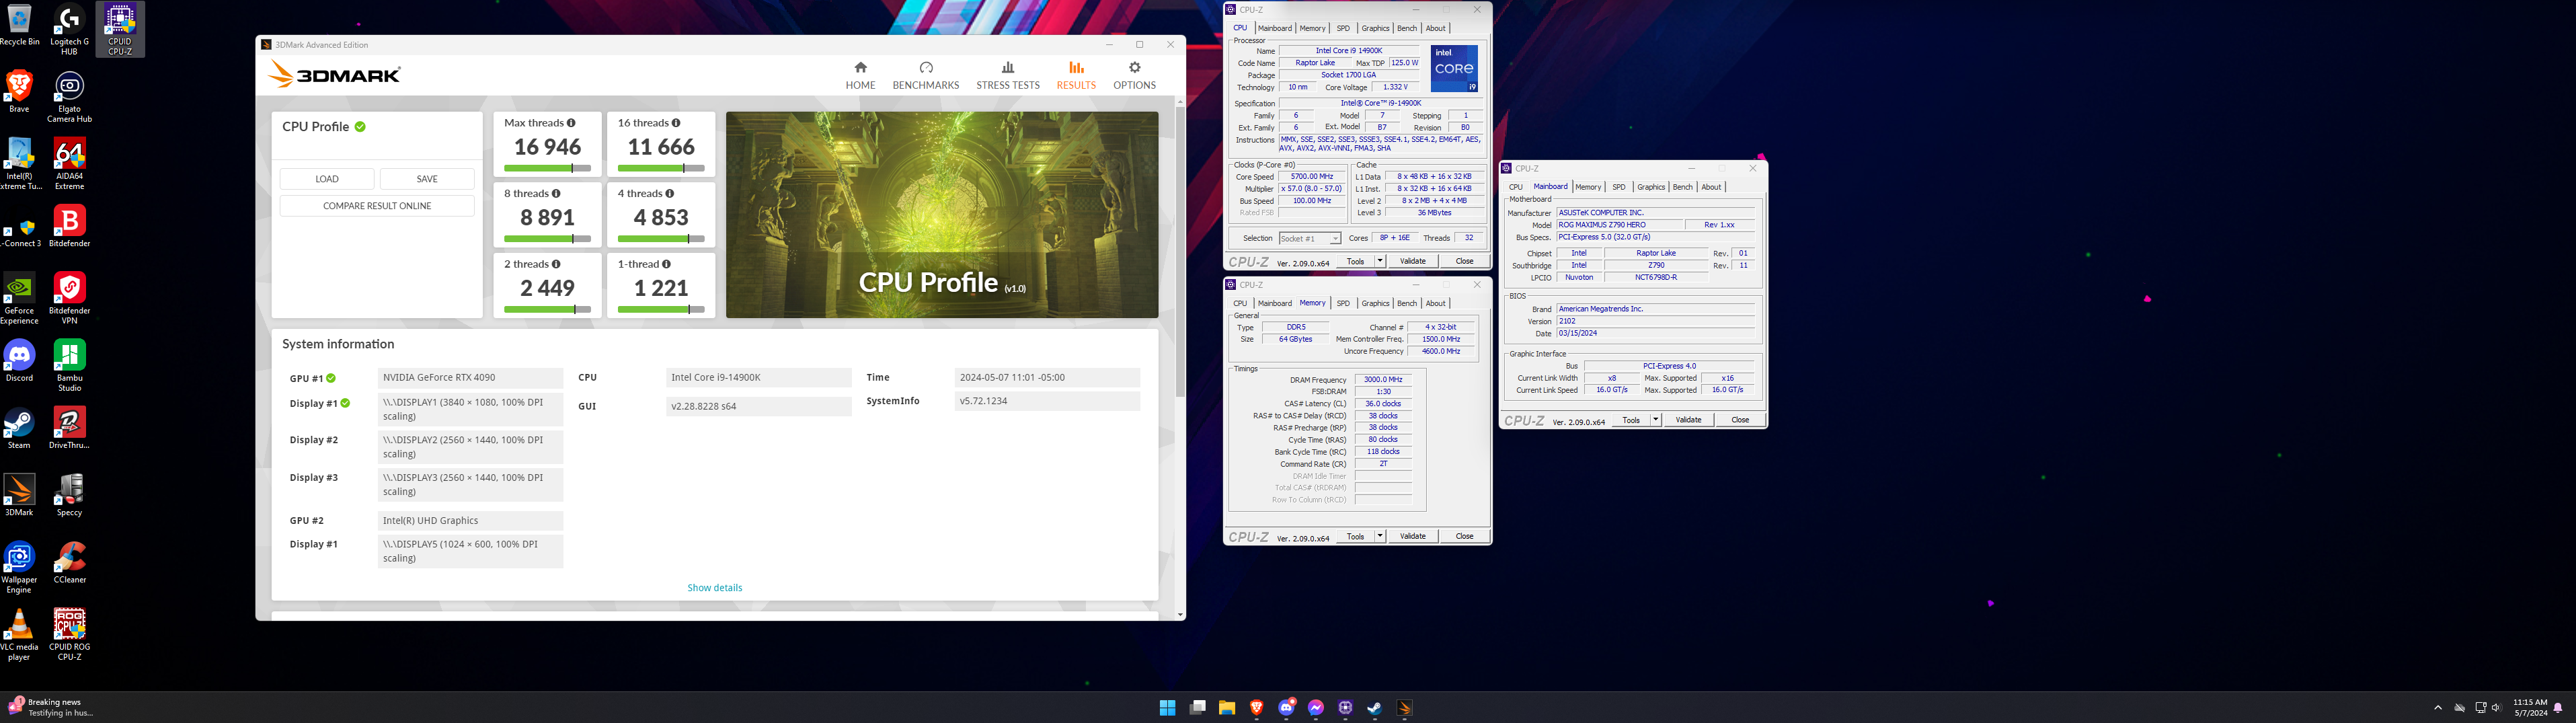Open Bambu Studio desktop icon

(69, 366)
